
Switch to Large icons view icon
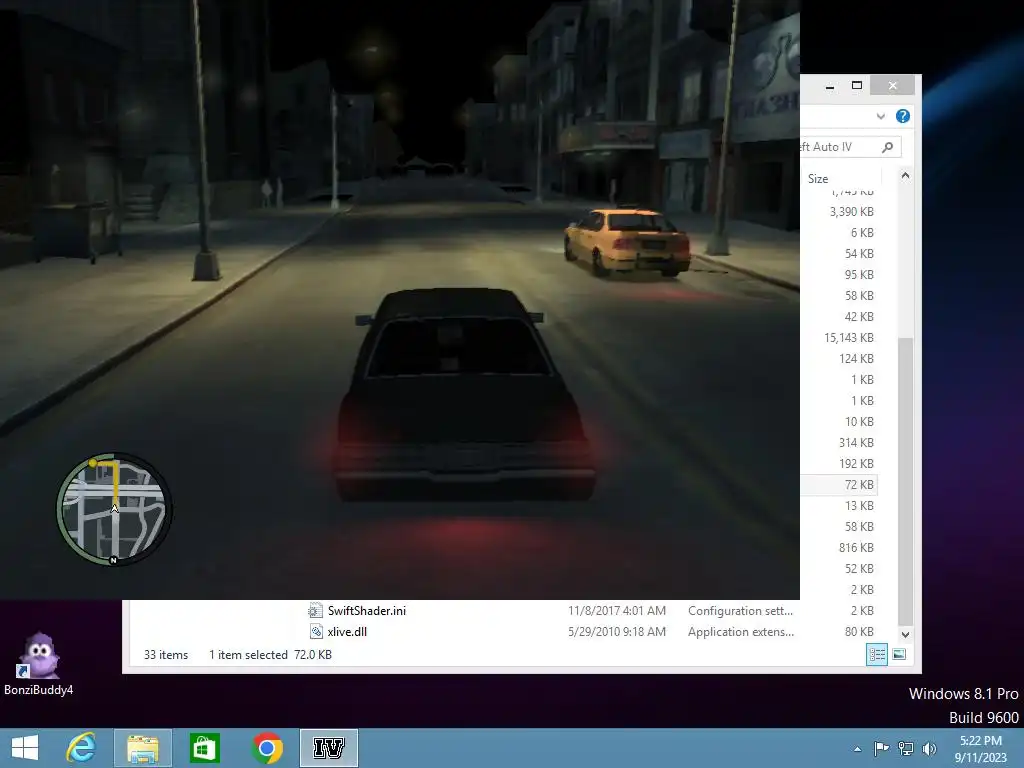tap(899, 654)
